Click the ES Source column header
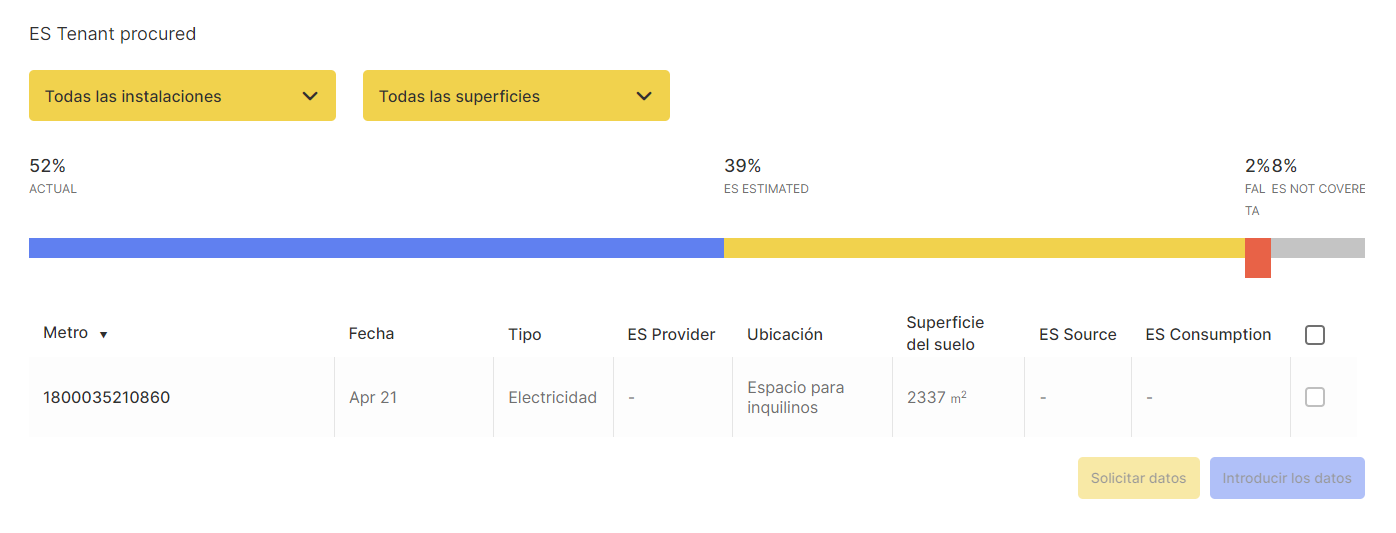Screen dimensions: 1396x533 click(1077, 334)
